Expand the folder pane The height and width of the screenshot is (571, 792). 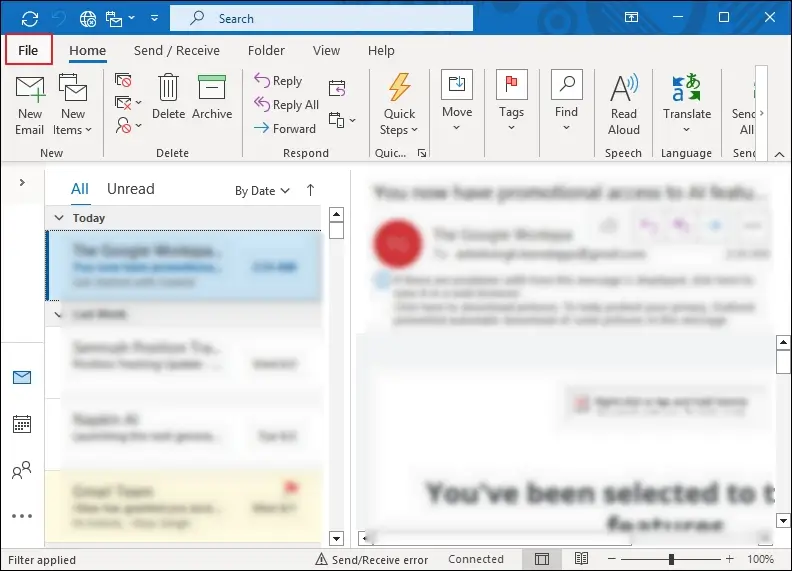pyautogui.click(x=22, y=182)
